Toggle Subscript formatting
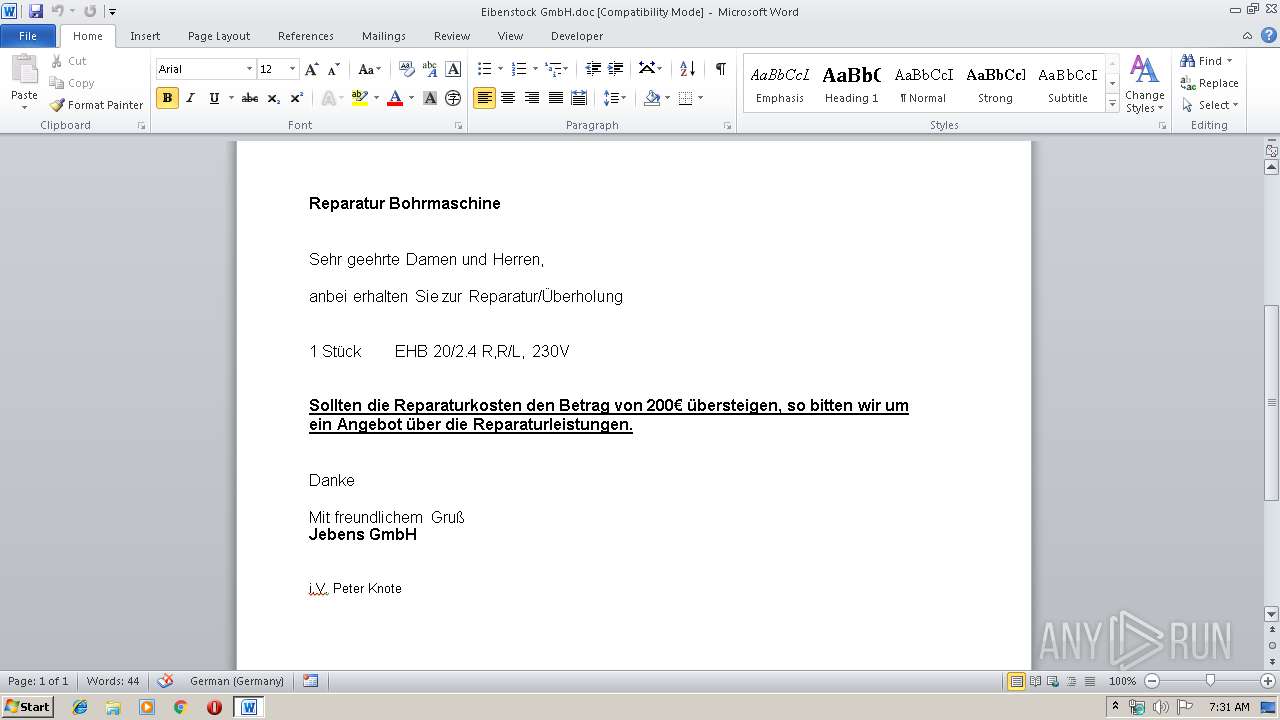The height and width of the screenshot is (720, 1280). pyautogui.click(x=273, y=98)
